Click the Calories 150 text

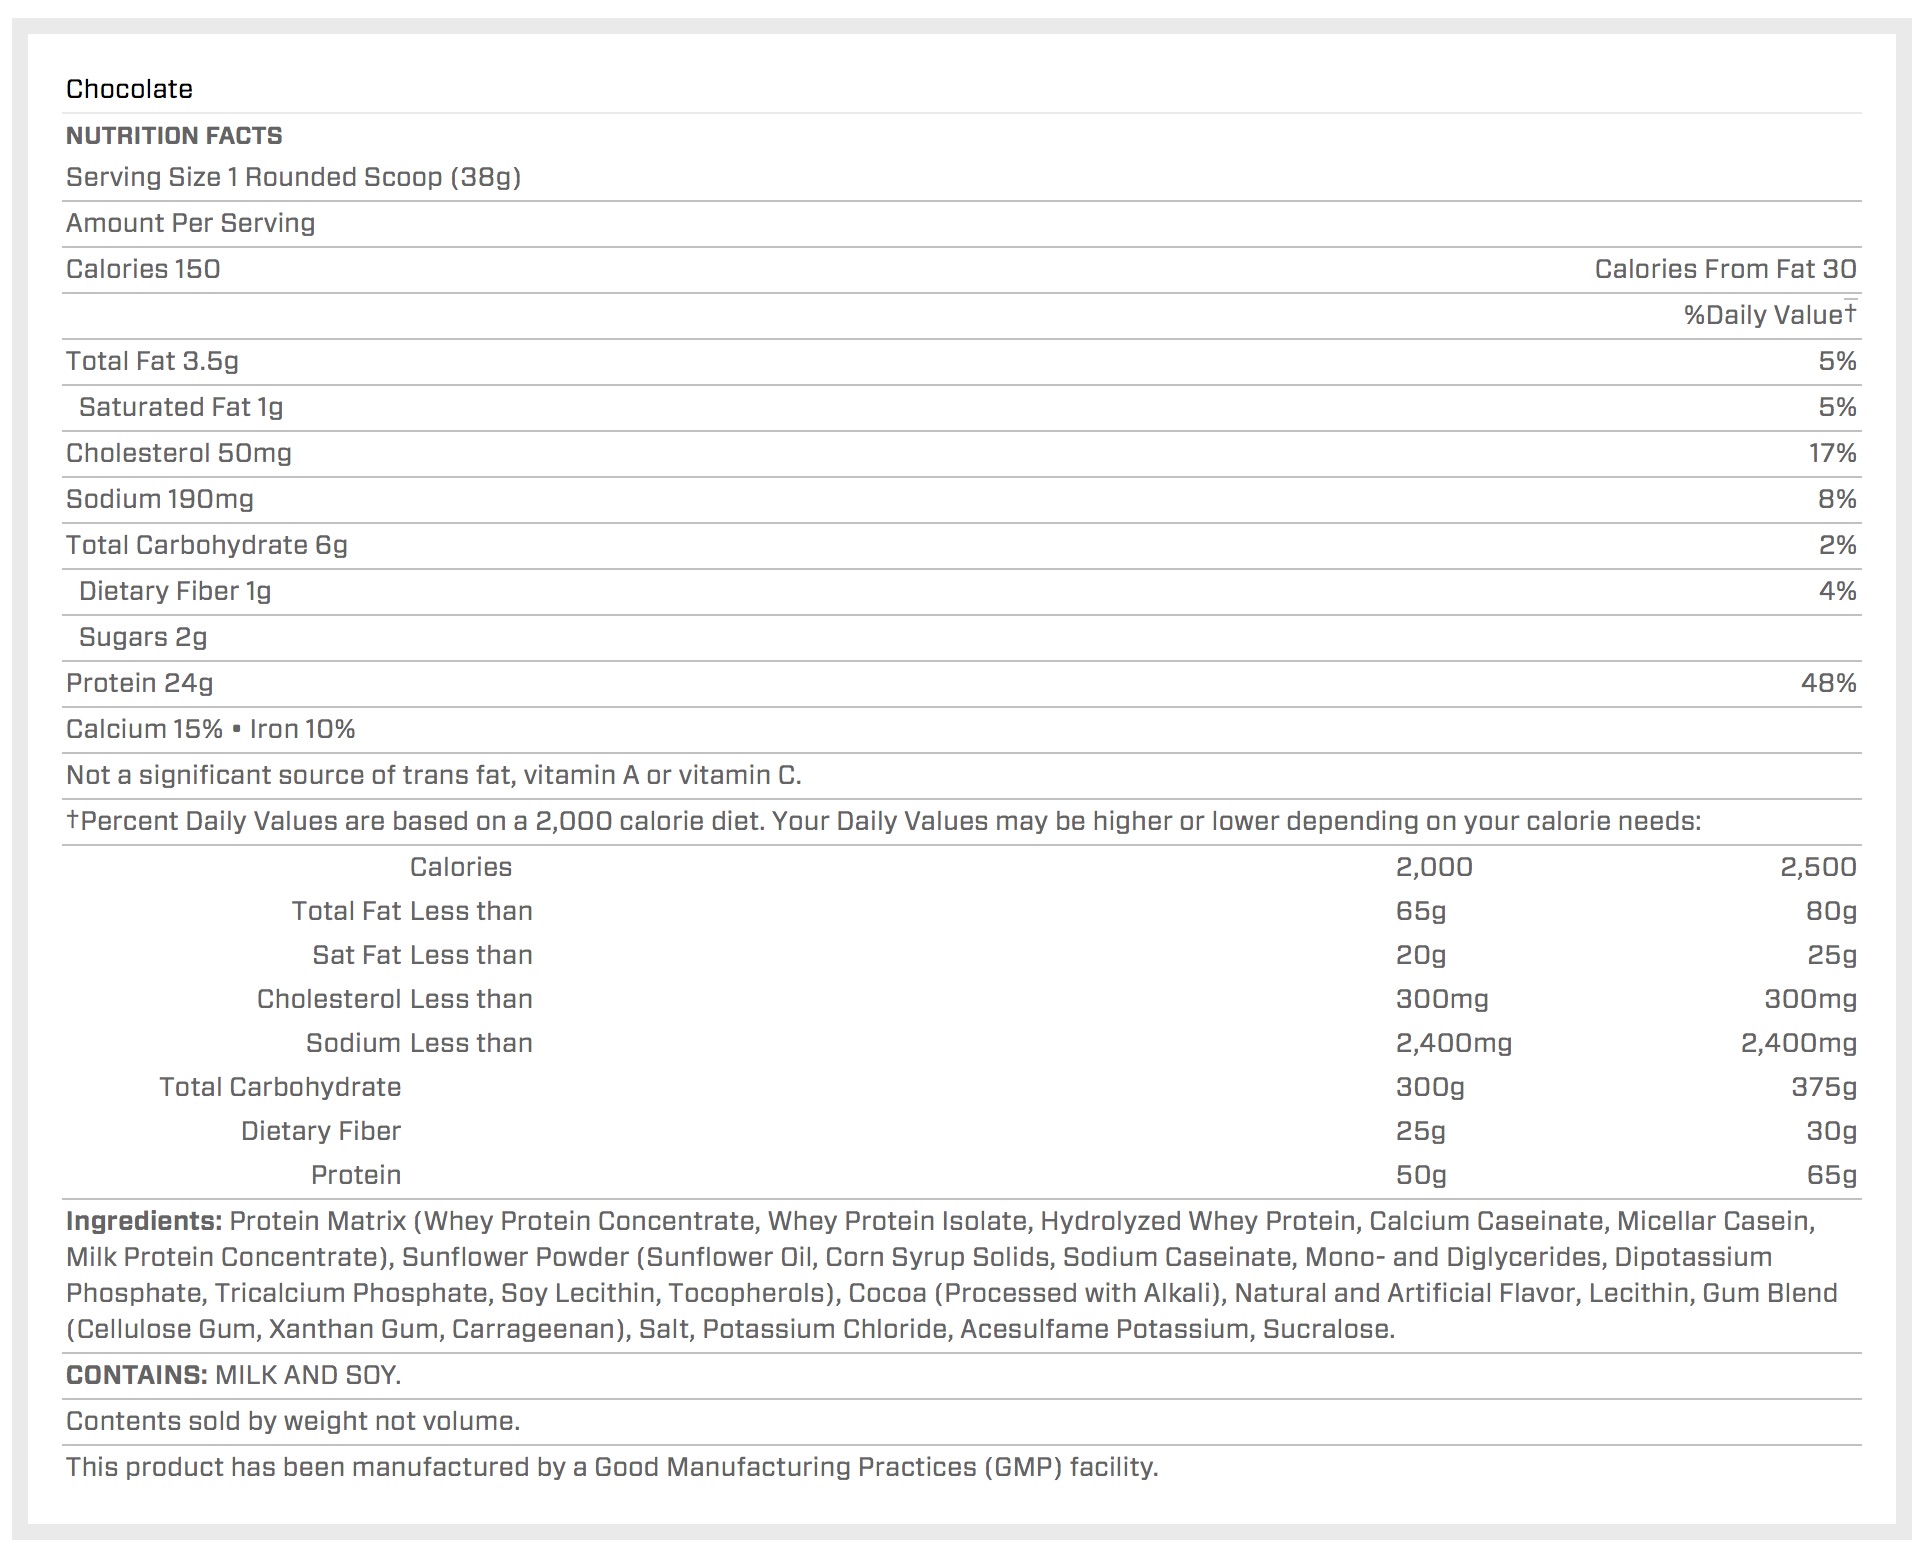[143, 269]
